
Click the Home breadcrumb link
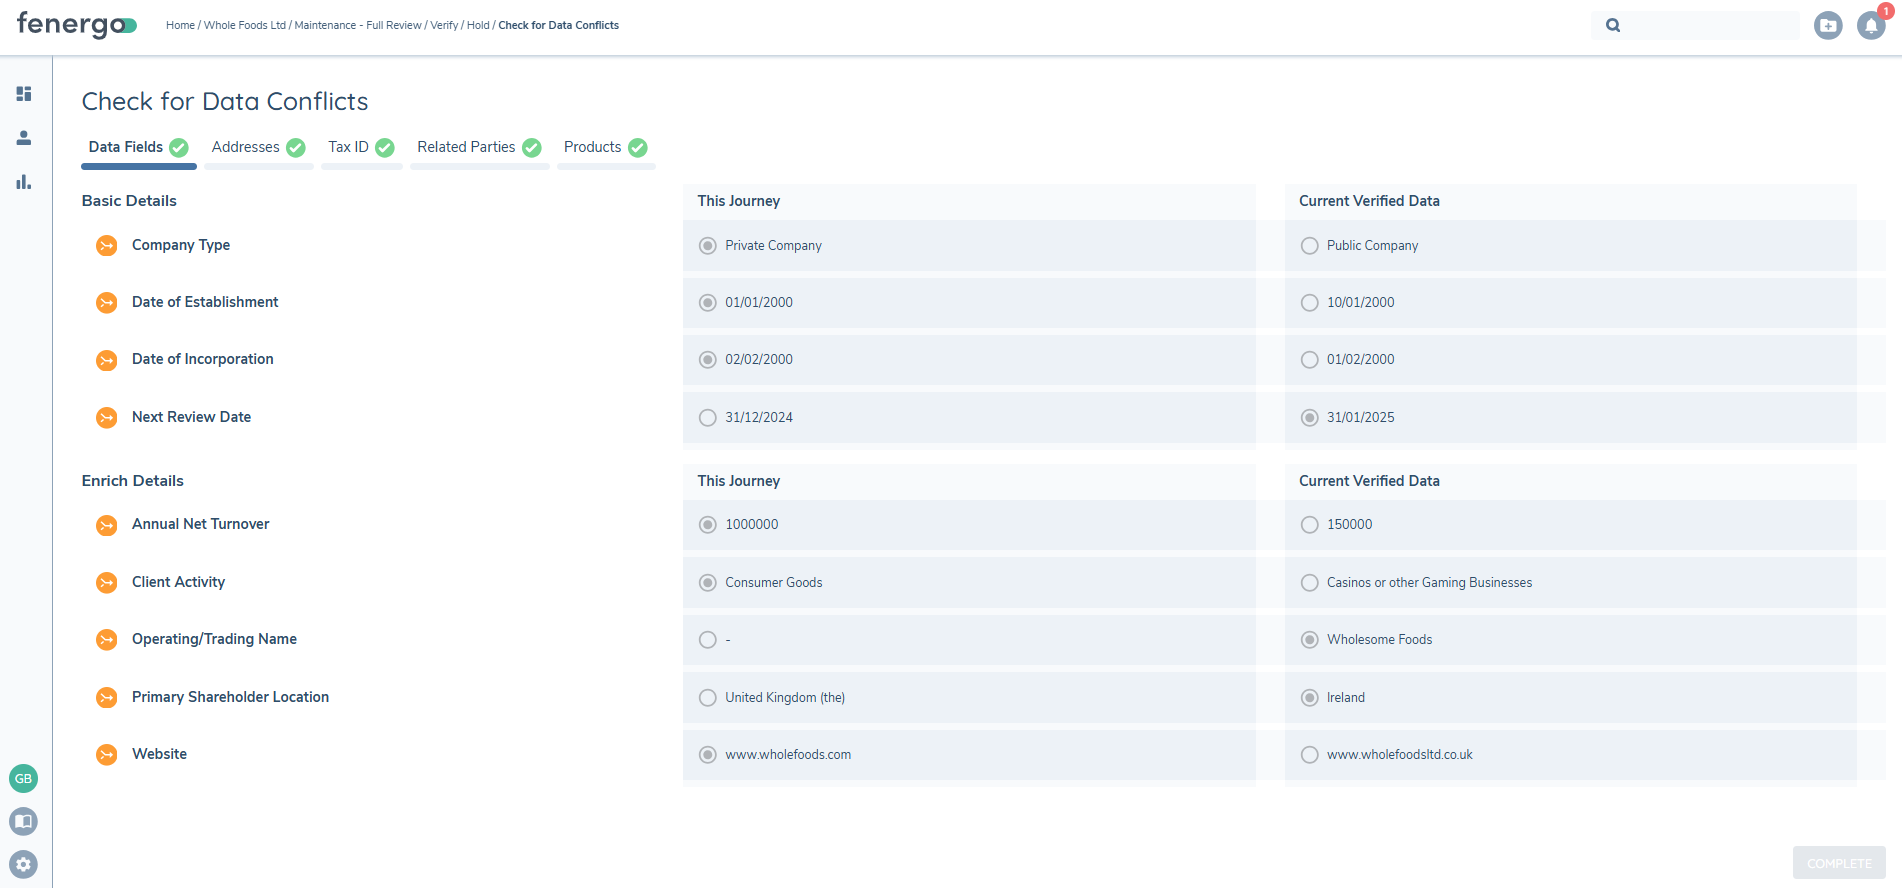[180, 25]
